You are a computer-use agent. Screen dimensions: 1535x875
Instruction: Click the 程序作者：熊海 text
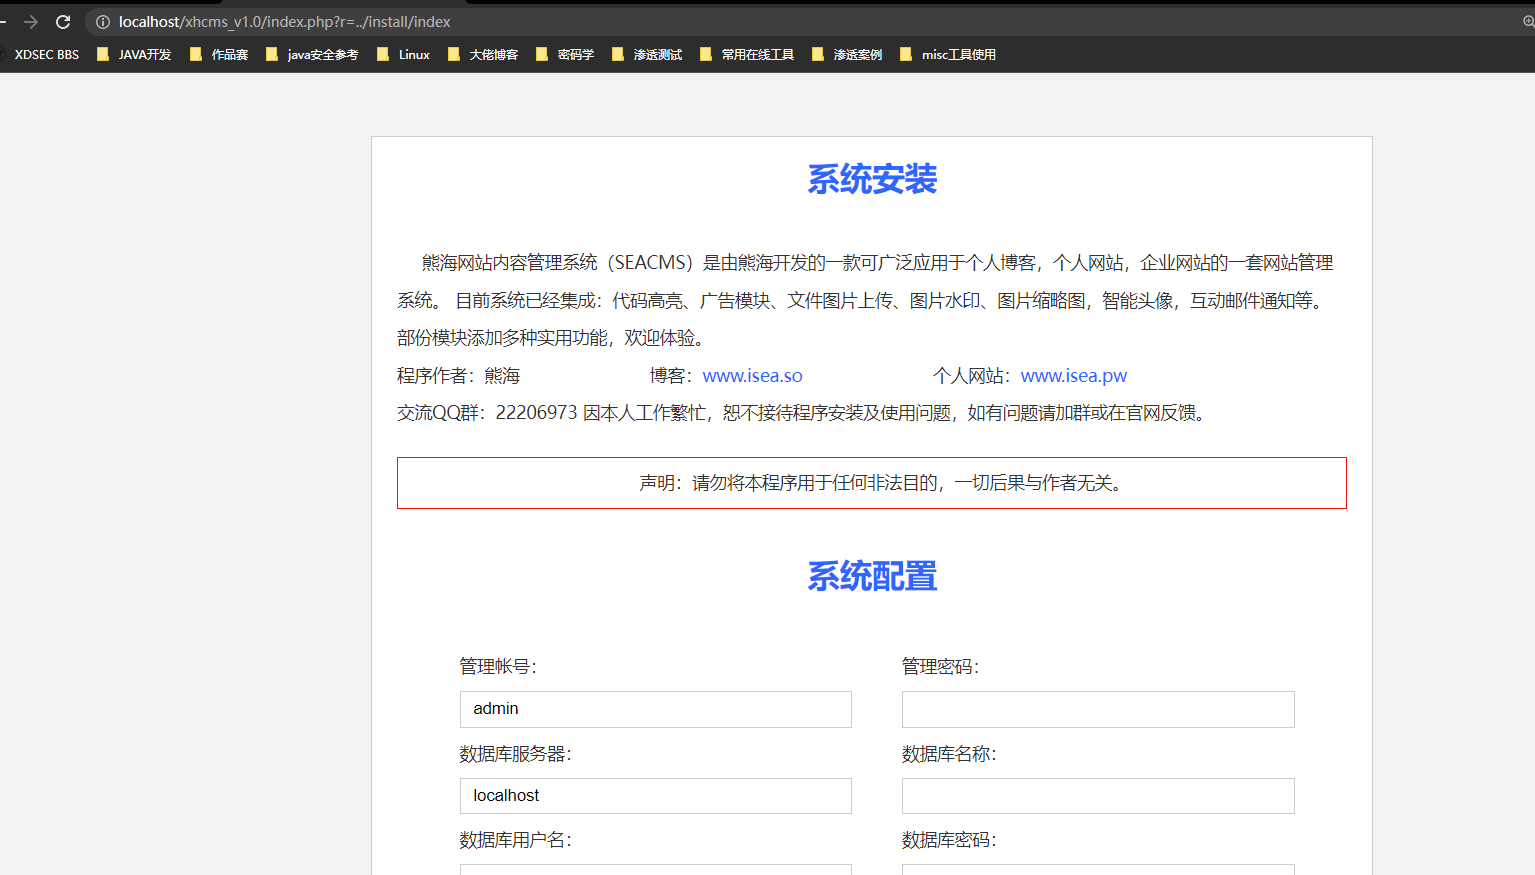[x=458, y=376]
